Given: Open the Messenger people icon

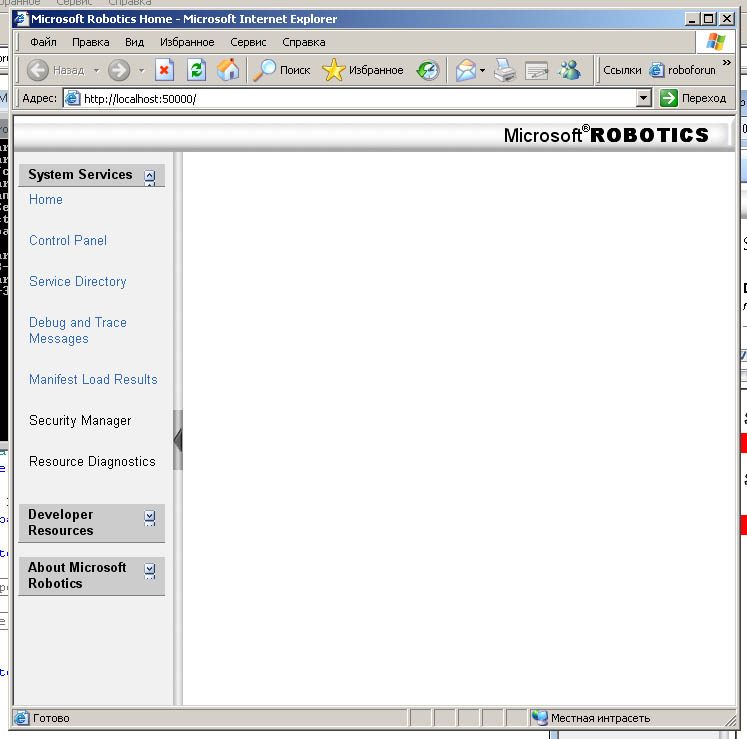Looking at the screenshot, I should [x=570, y=71].
